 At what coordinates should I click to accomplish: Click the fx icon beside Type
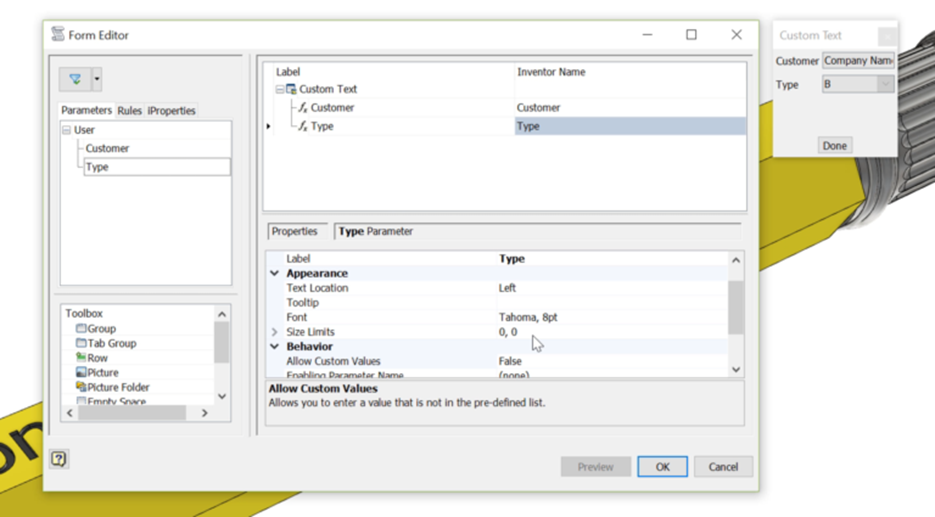pos(303,126)
